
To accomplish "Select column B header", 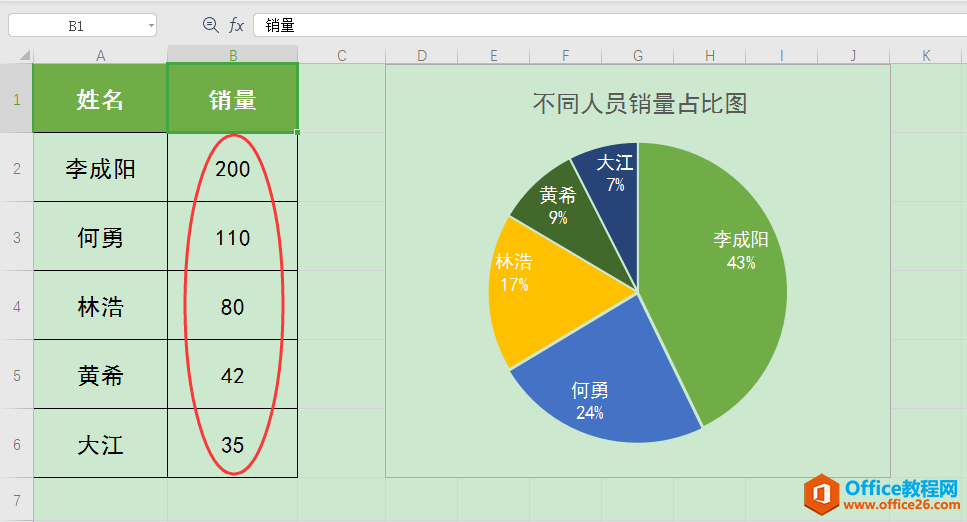I will pos(232,55).
